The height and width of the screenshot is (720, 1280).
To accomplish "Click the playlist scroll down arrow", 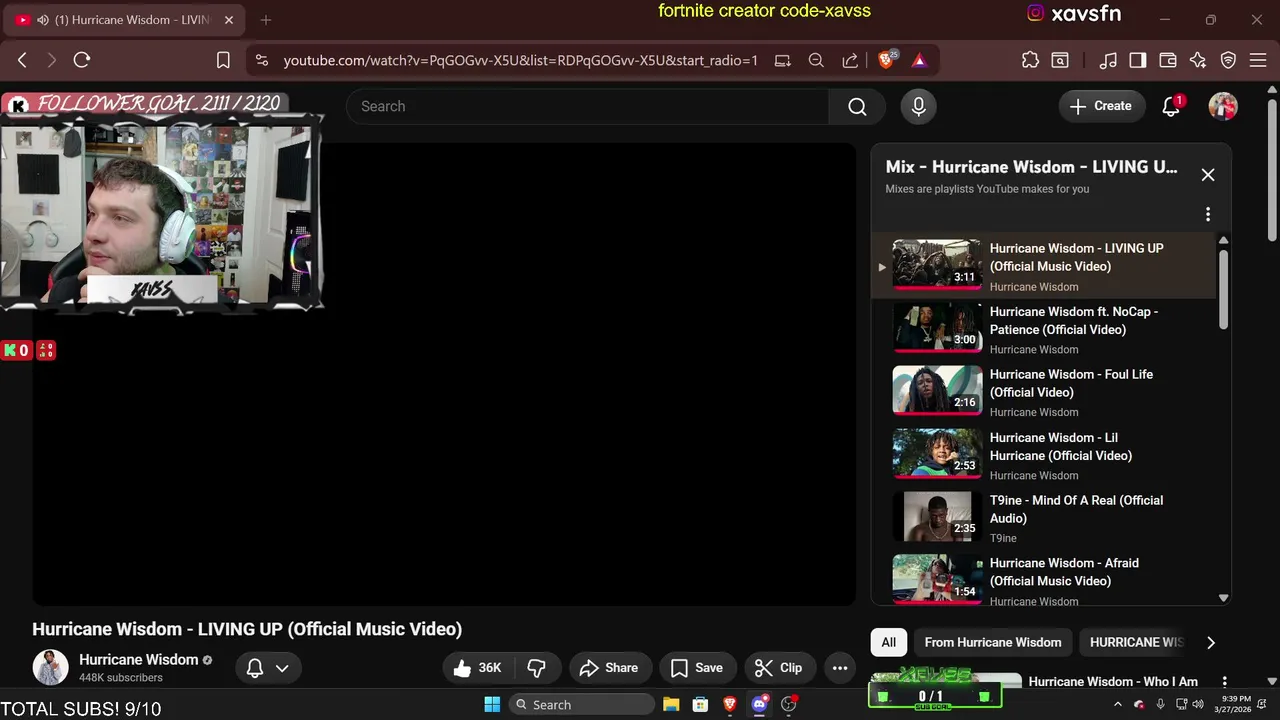I will [1223, 598].
